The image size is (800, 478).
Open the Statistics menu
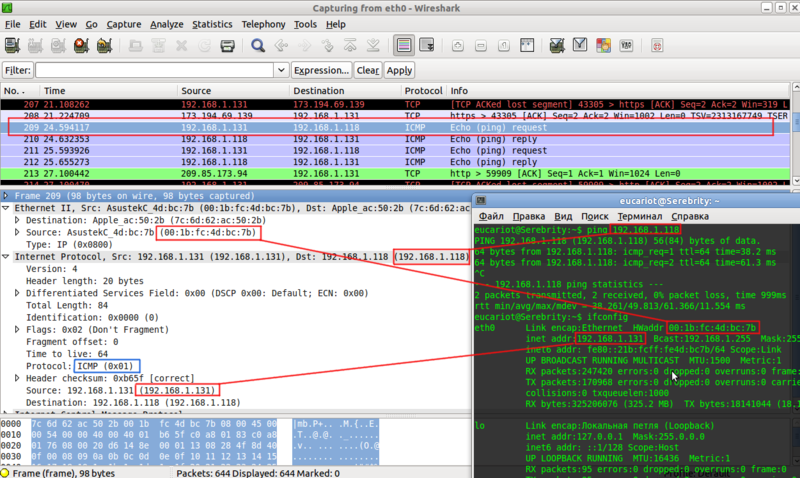[x=211, y=23]
